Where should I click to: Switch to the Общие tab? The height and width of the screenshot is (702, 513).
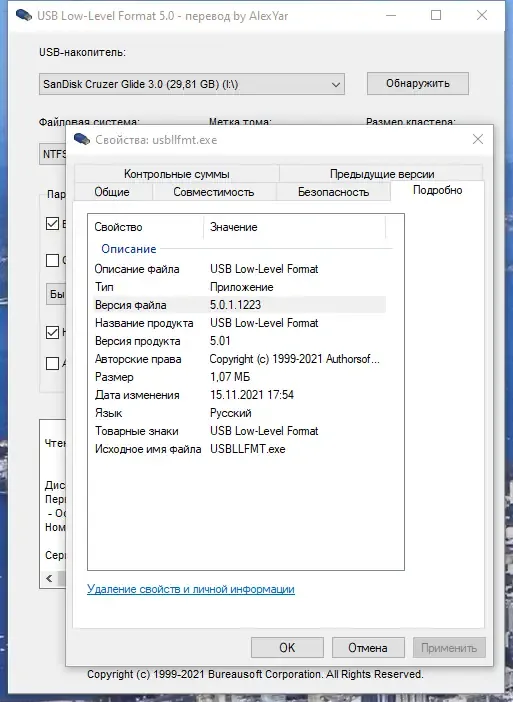tap(112, 192)
